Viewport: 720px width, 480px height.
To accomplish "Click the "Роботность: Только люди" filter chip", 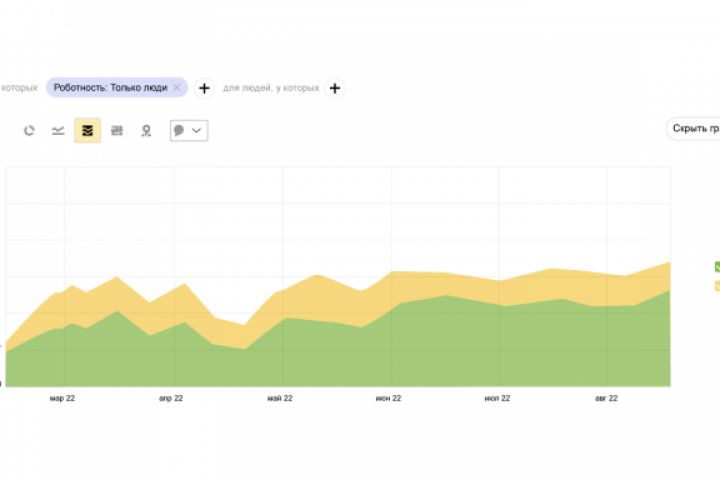I will 110,88.
